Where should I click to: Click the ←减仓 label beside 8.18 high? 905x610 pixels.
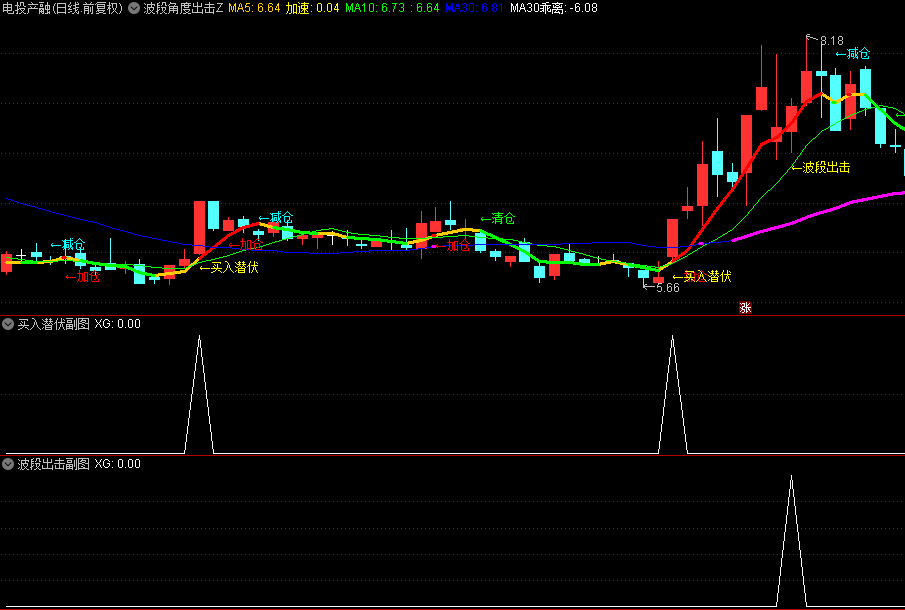pyautogui.click(x=852, y=54)
